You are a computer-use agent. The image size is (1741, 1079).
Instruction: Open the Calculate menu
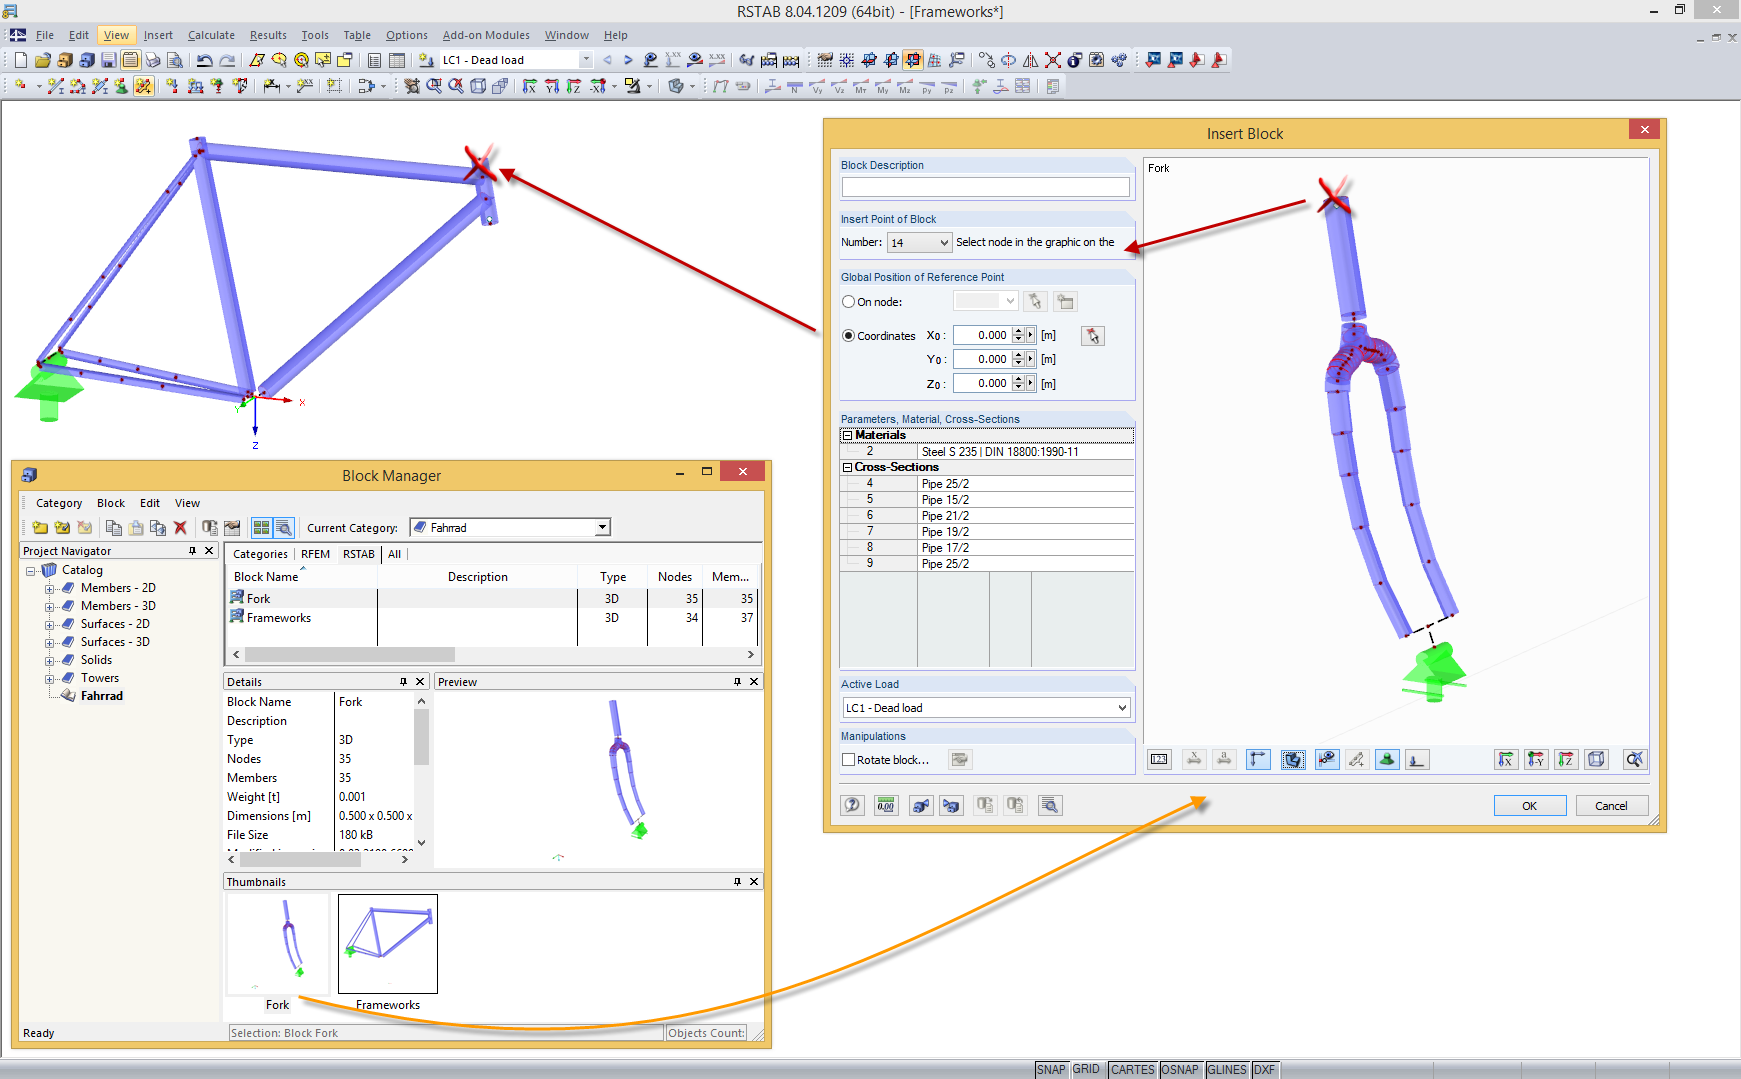tap(211, 35)
